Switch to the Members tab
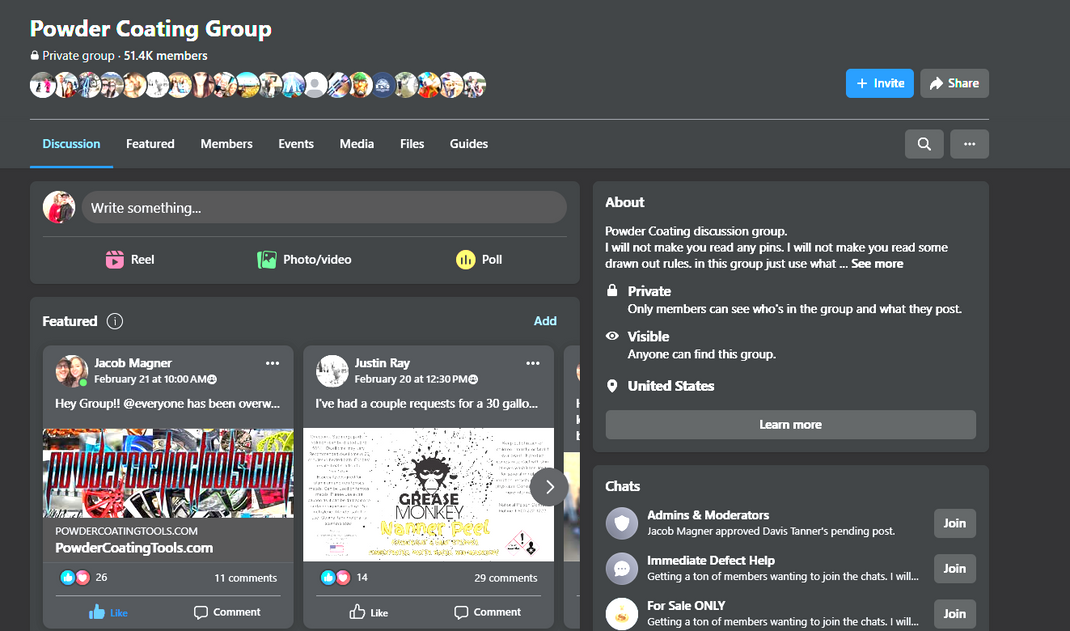Image resolution: width=1070 pixels, height=631 pixels. pyautogui.click(x=227, y=144)
